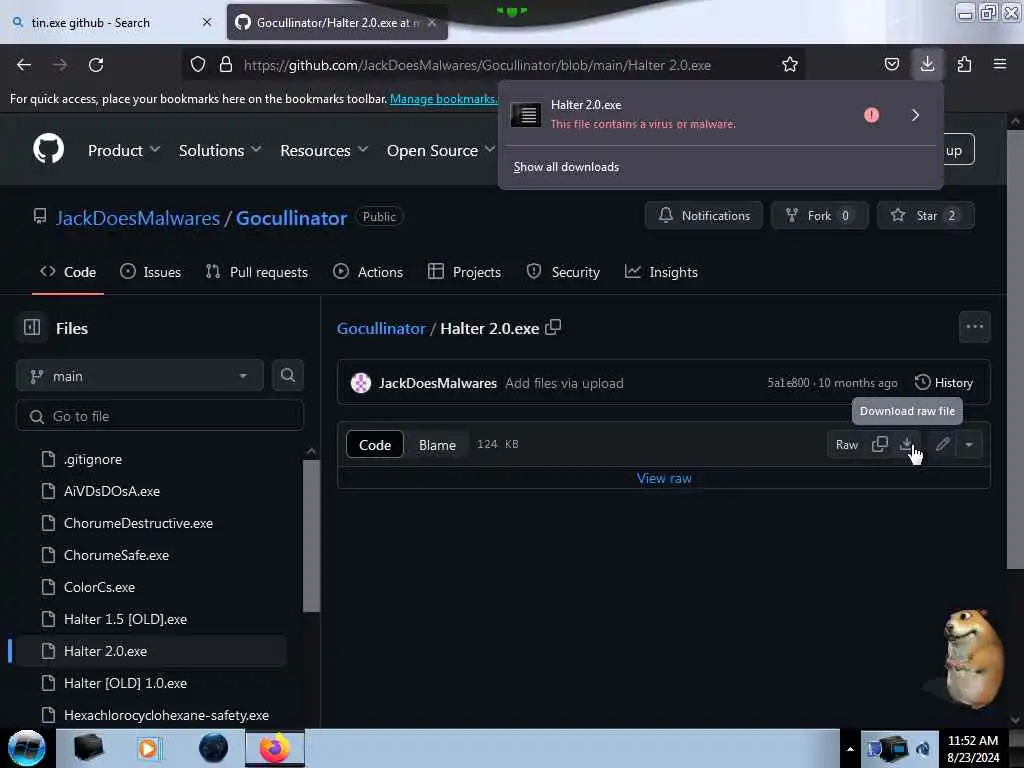The height and width of the screenshot is (768, 1024).
Task: Click the Download raw file icon
Action: (906, 444)
